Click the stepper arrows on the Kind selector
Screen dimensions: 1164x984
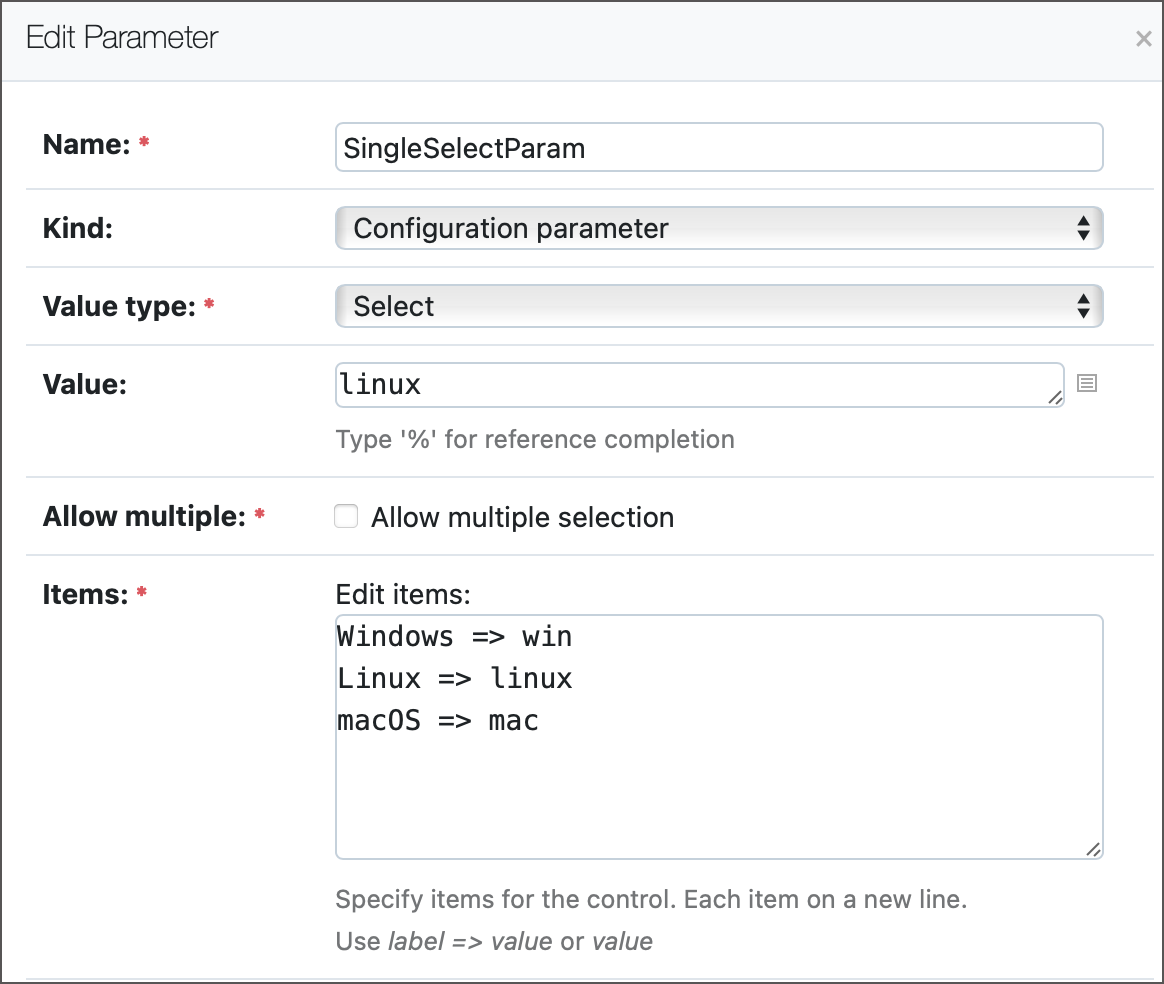tap(1084, 228)
